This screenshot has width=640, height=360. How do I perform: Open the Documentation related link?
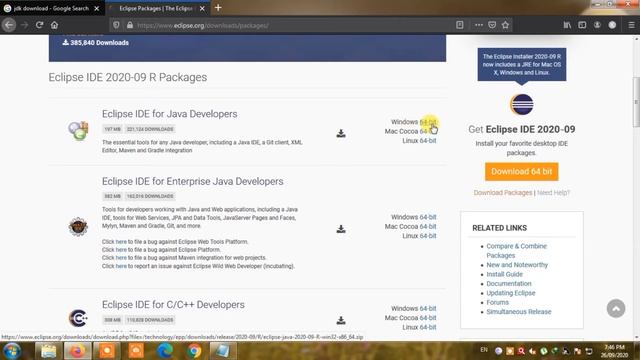pyautogui.click(x=509, y=284)
